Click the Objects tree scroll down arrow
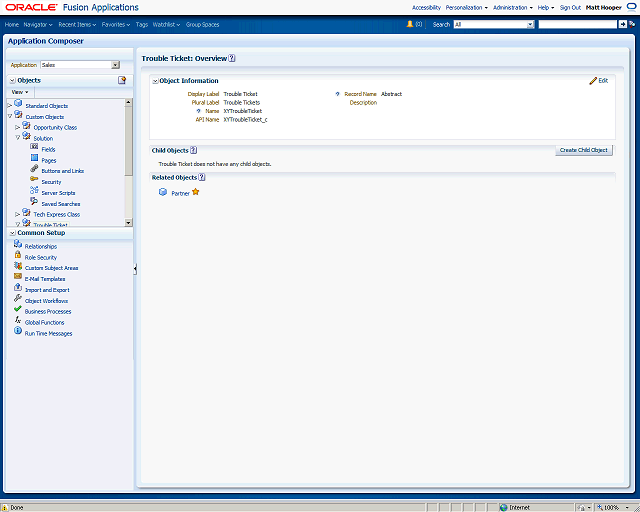 [x=129, y=223]
